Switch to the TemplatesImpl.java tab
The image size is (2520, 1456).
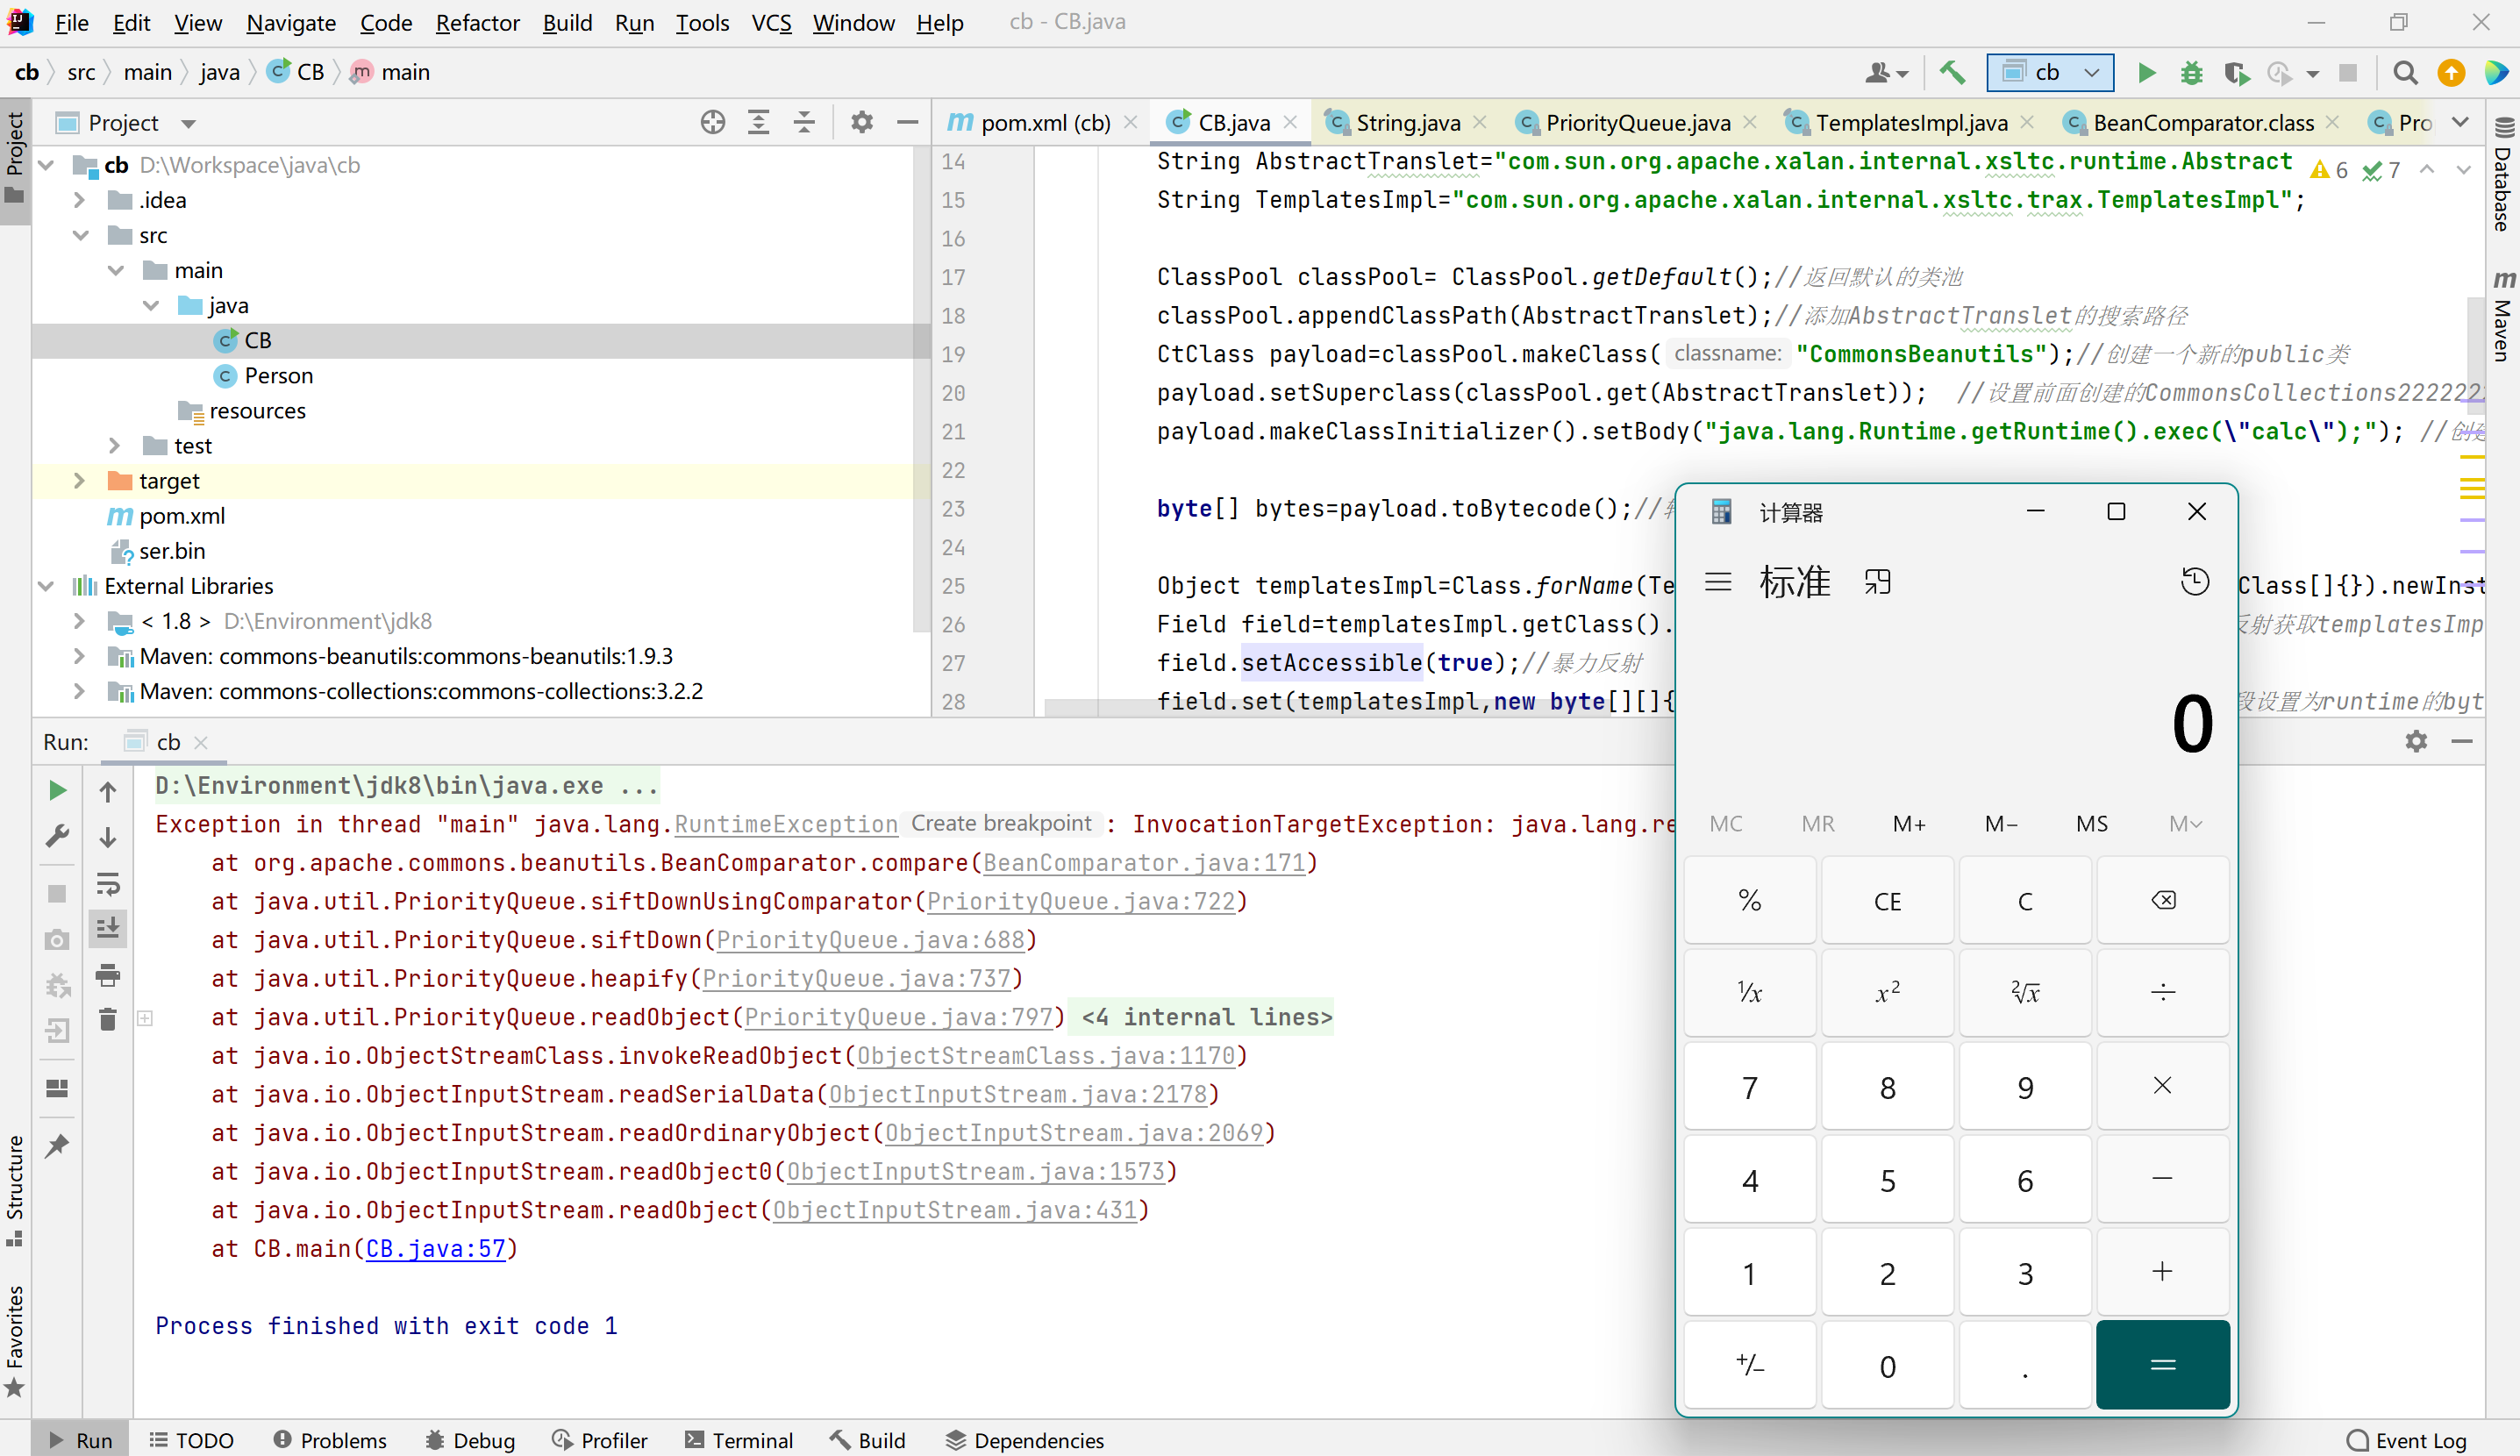pyautogui.click(x=1910, y=122)
